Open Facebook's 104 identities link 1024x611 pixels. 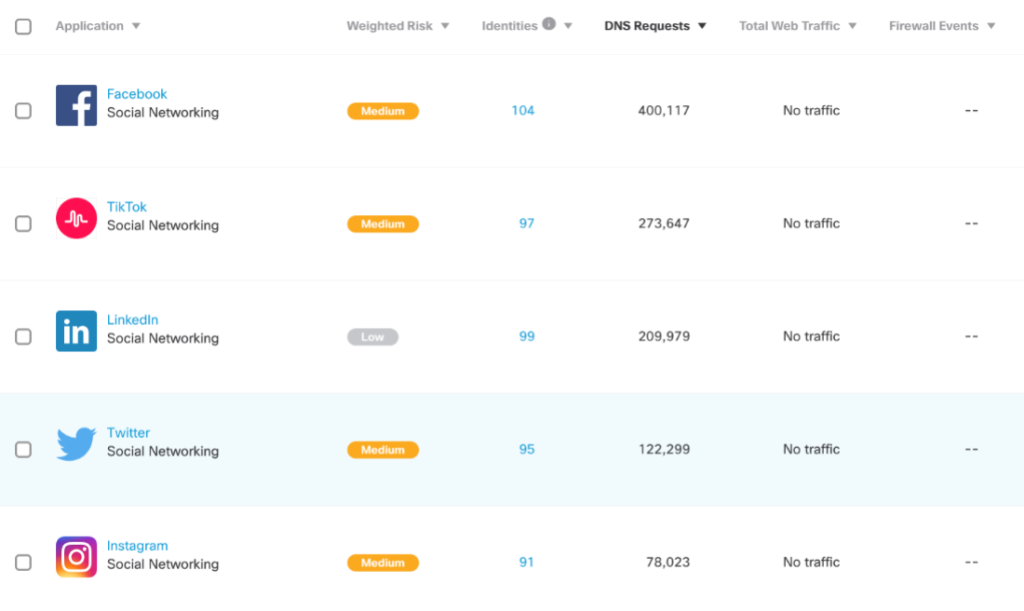pyautogui.click(x=523, y=111)
